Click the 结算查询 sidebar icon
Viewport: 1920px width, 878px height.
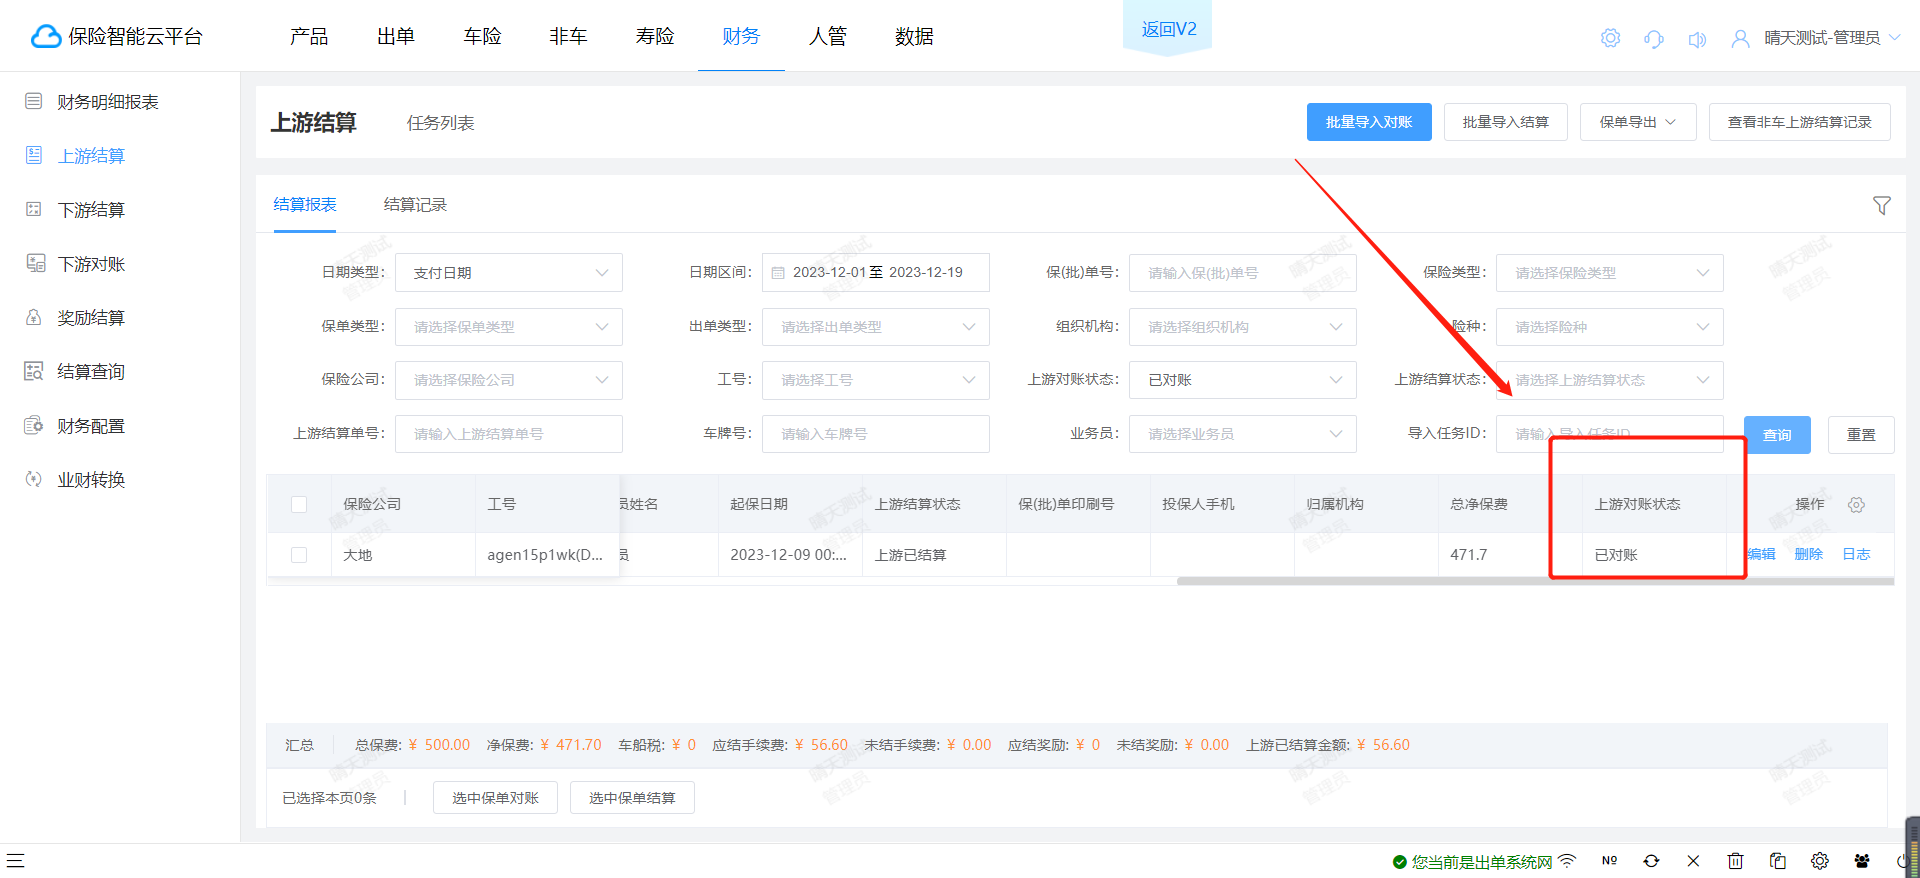33,371
